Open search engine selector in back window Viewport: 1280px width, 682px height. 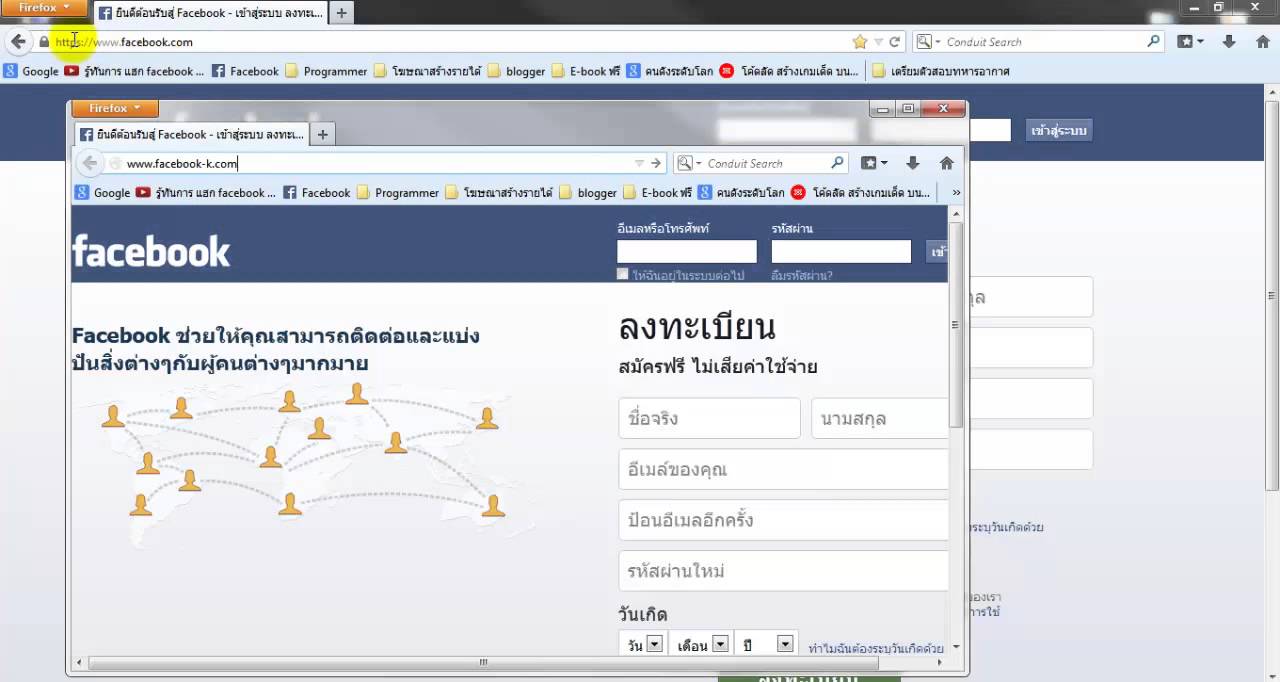tap(927, 42)
